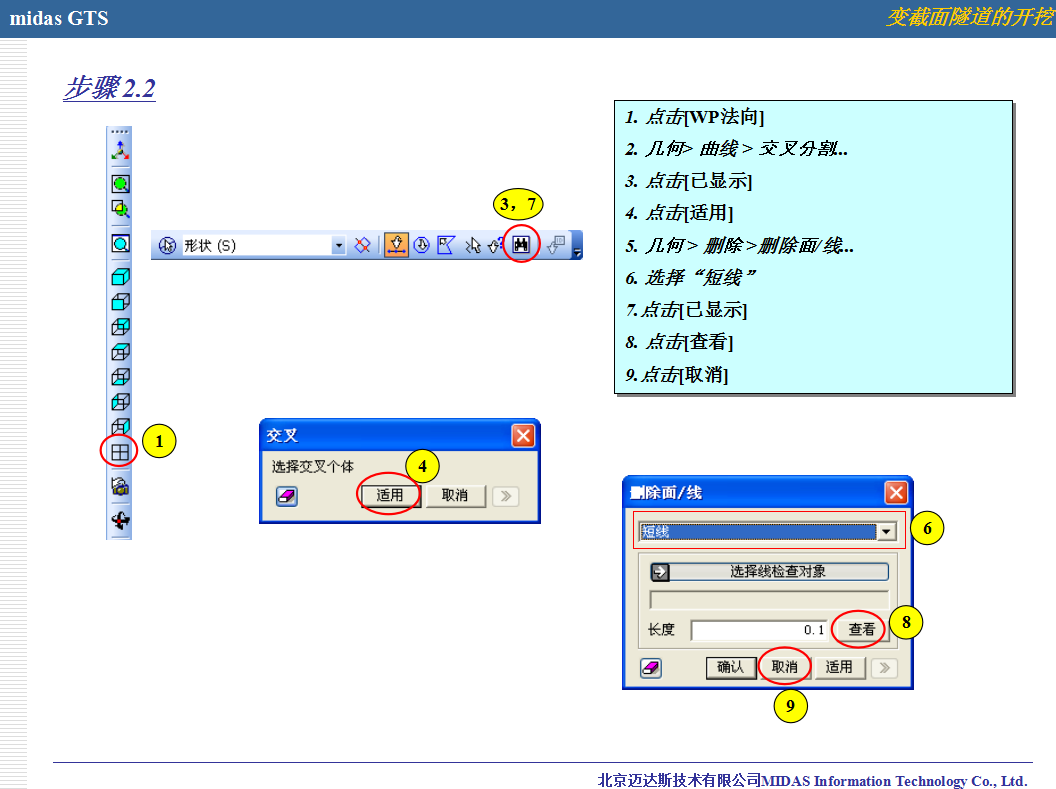Screen dimensions: 1056x789
Task: Close the 删除面/线 dialog
Action: (x=896, y=493)
